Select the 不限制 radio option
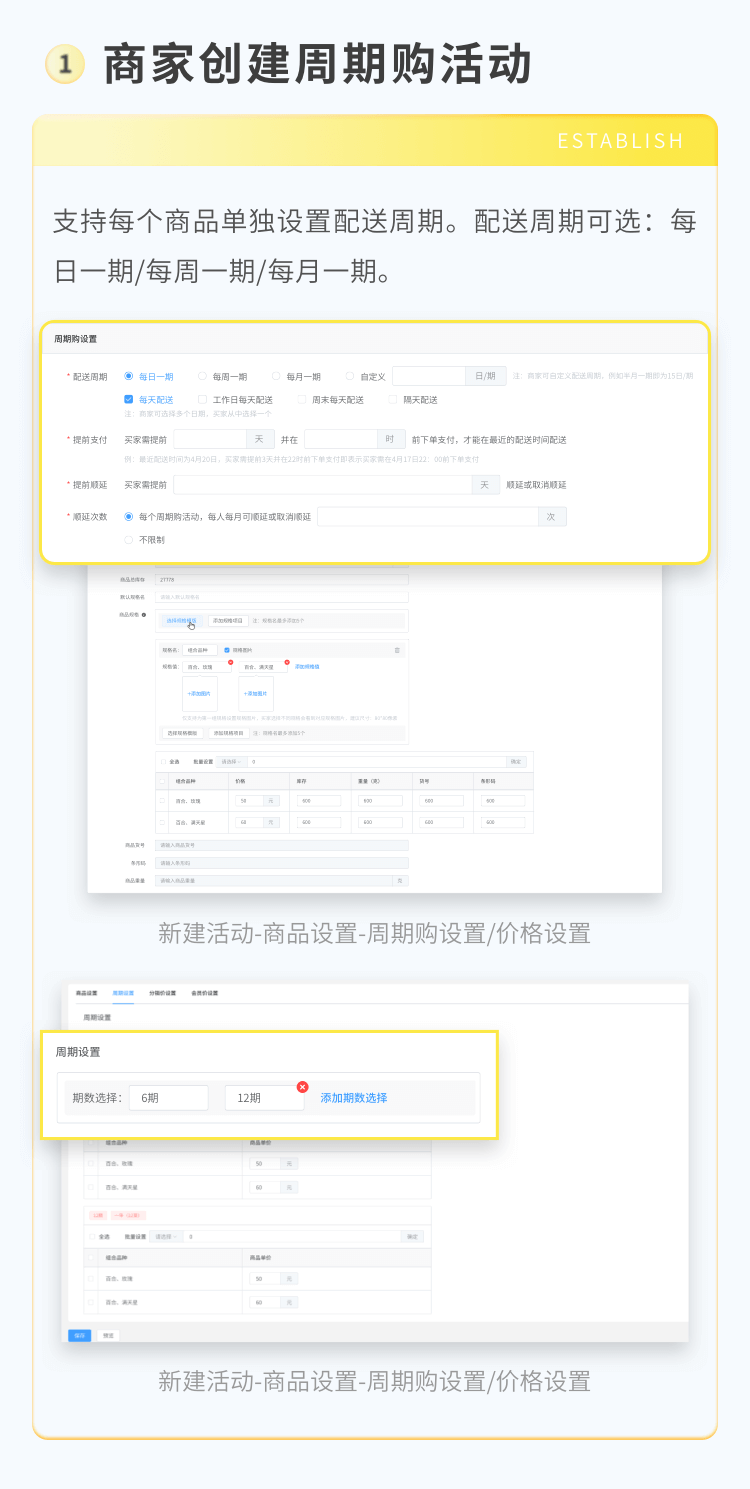This screenshot has width=750, height=1489. [129, 540]
